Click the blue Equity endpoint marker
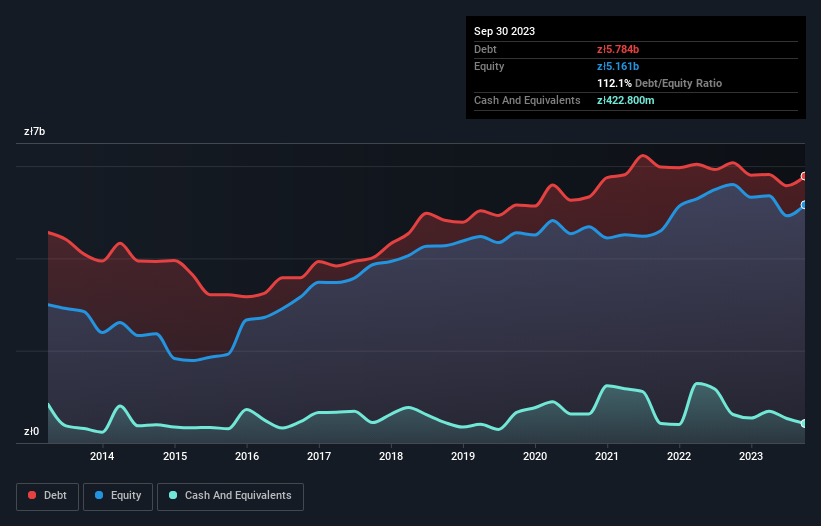The height and width of the screenshot is (526, 821). (804, 205)
